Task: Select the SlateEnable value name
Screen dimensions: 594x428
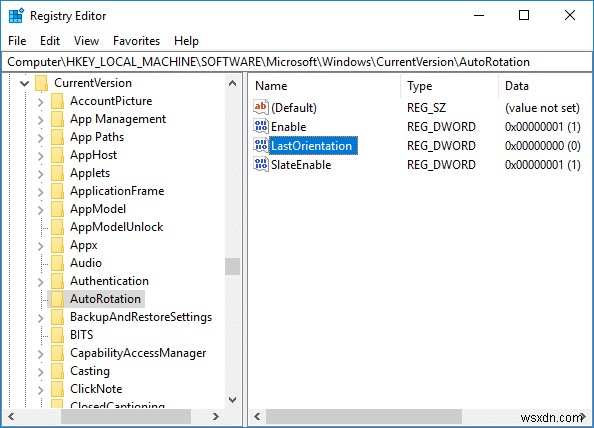Action: click(301, 165)
